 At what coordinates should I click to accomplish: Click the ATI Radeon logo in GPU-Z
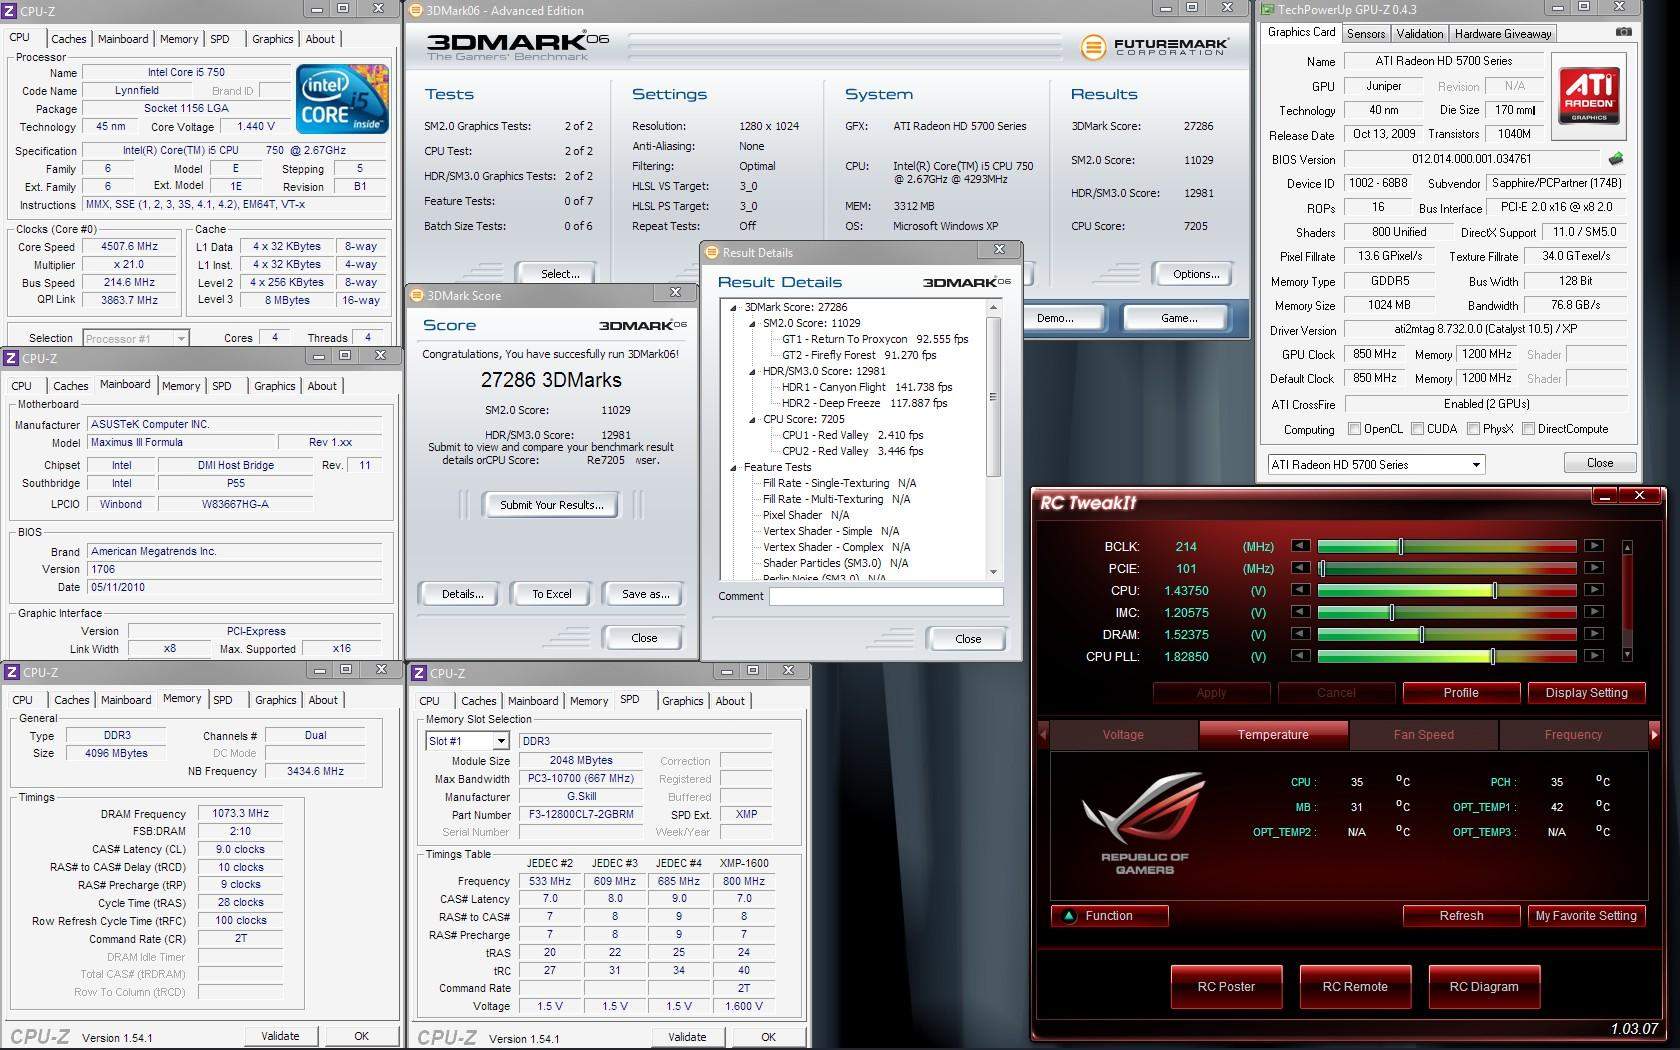(1589, 96)
